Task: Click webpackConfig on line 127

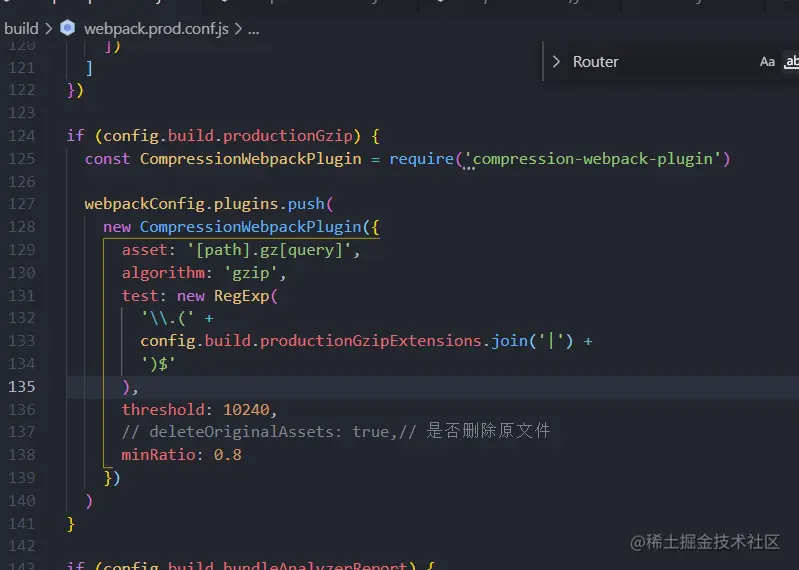Action: point(145,204)
